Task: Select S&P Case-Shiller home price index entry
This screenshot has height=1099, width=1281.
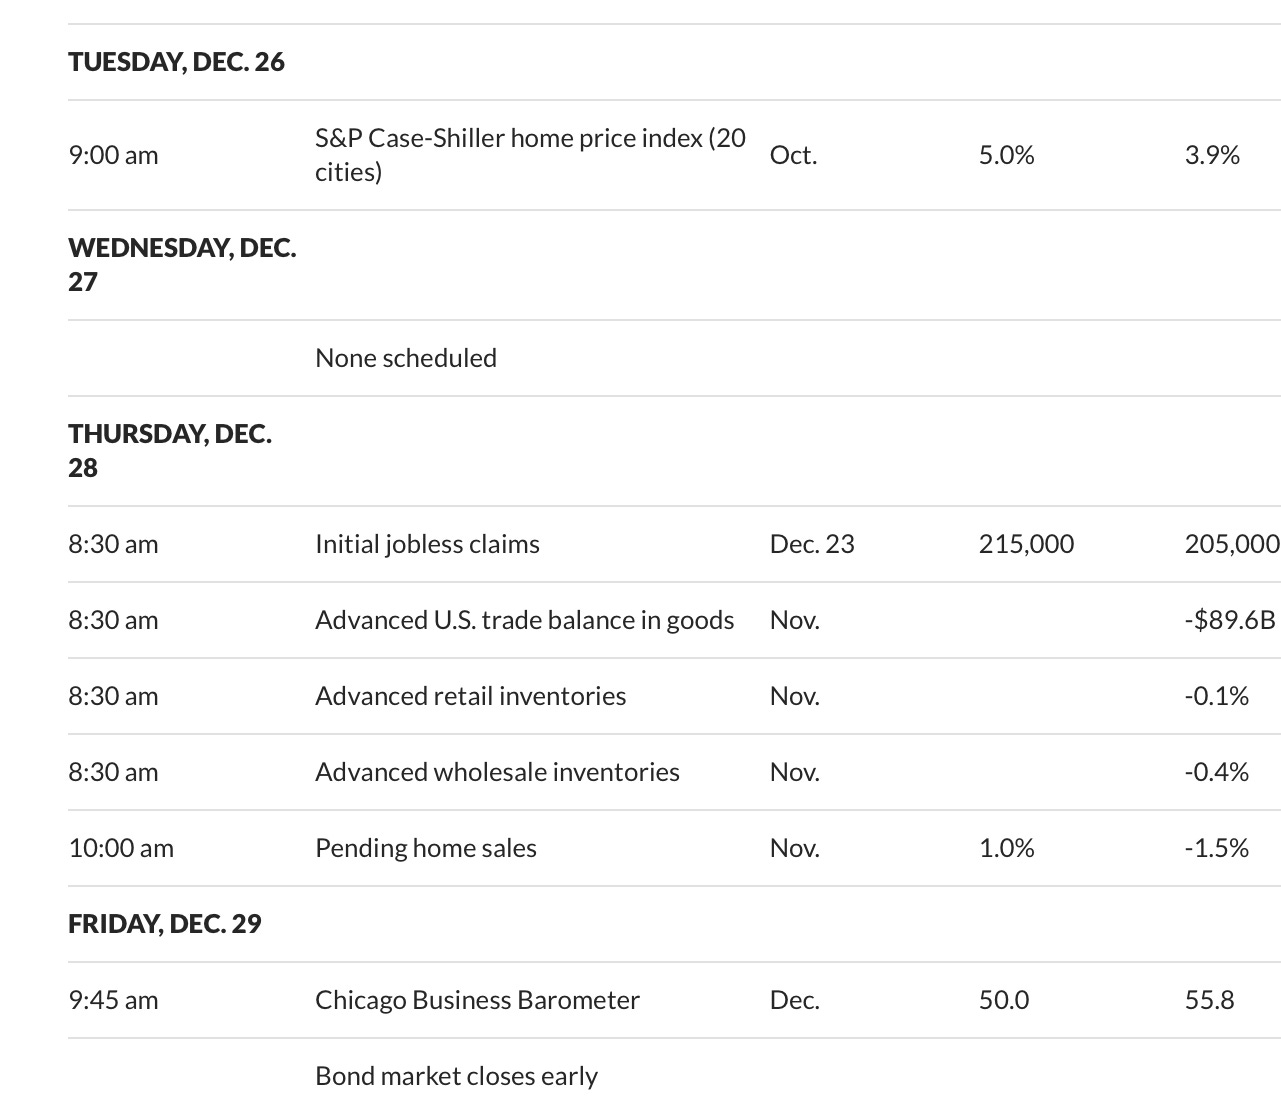Action: [x=530, y=155]
